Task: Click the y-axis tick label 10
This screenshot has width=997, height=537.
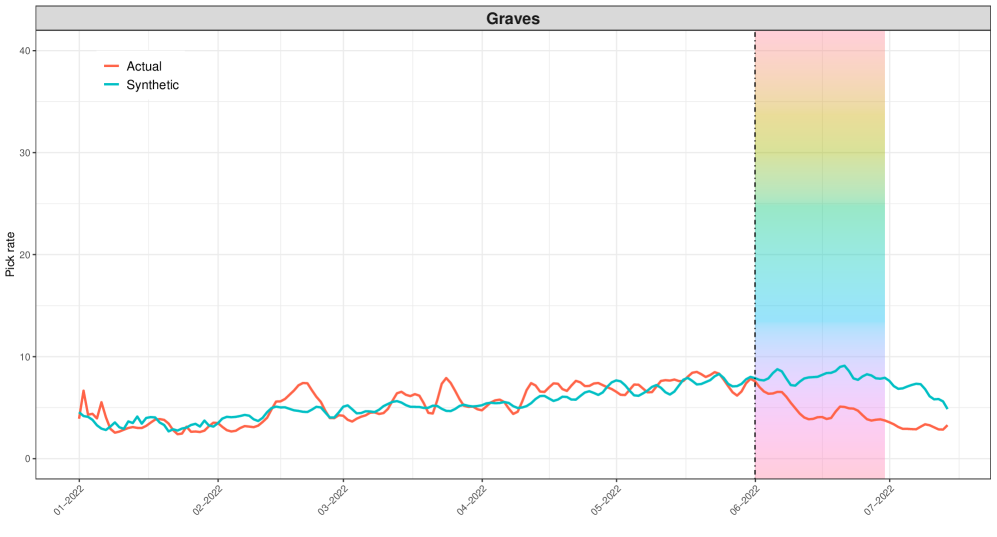Action: tap(25, 357)
